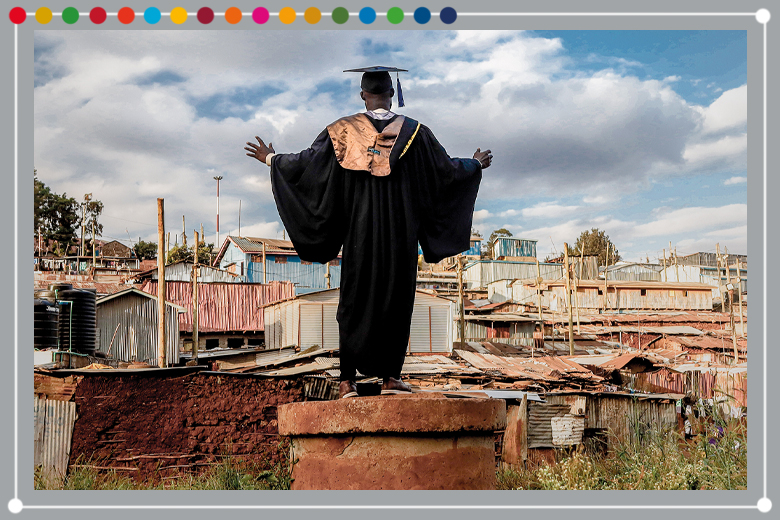
Task: Pick the orange-red dot before the cyan dot
Action: [x=125, y=15]
